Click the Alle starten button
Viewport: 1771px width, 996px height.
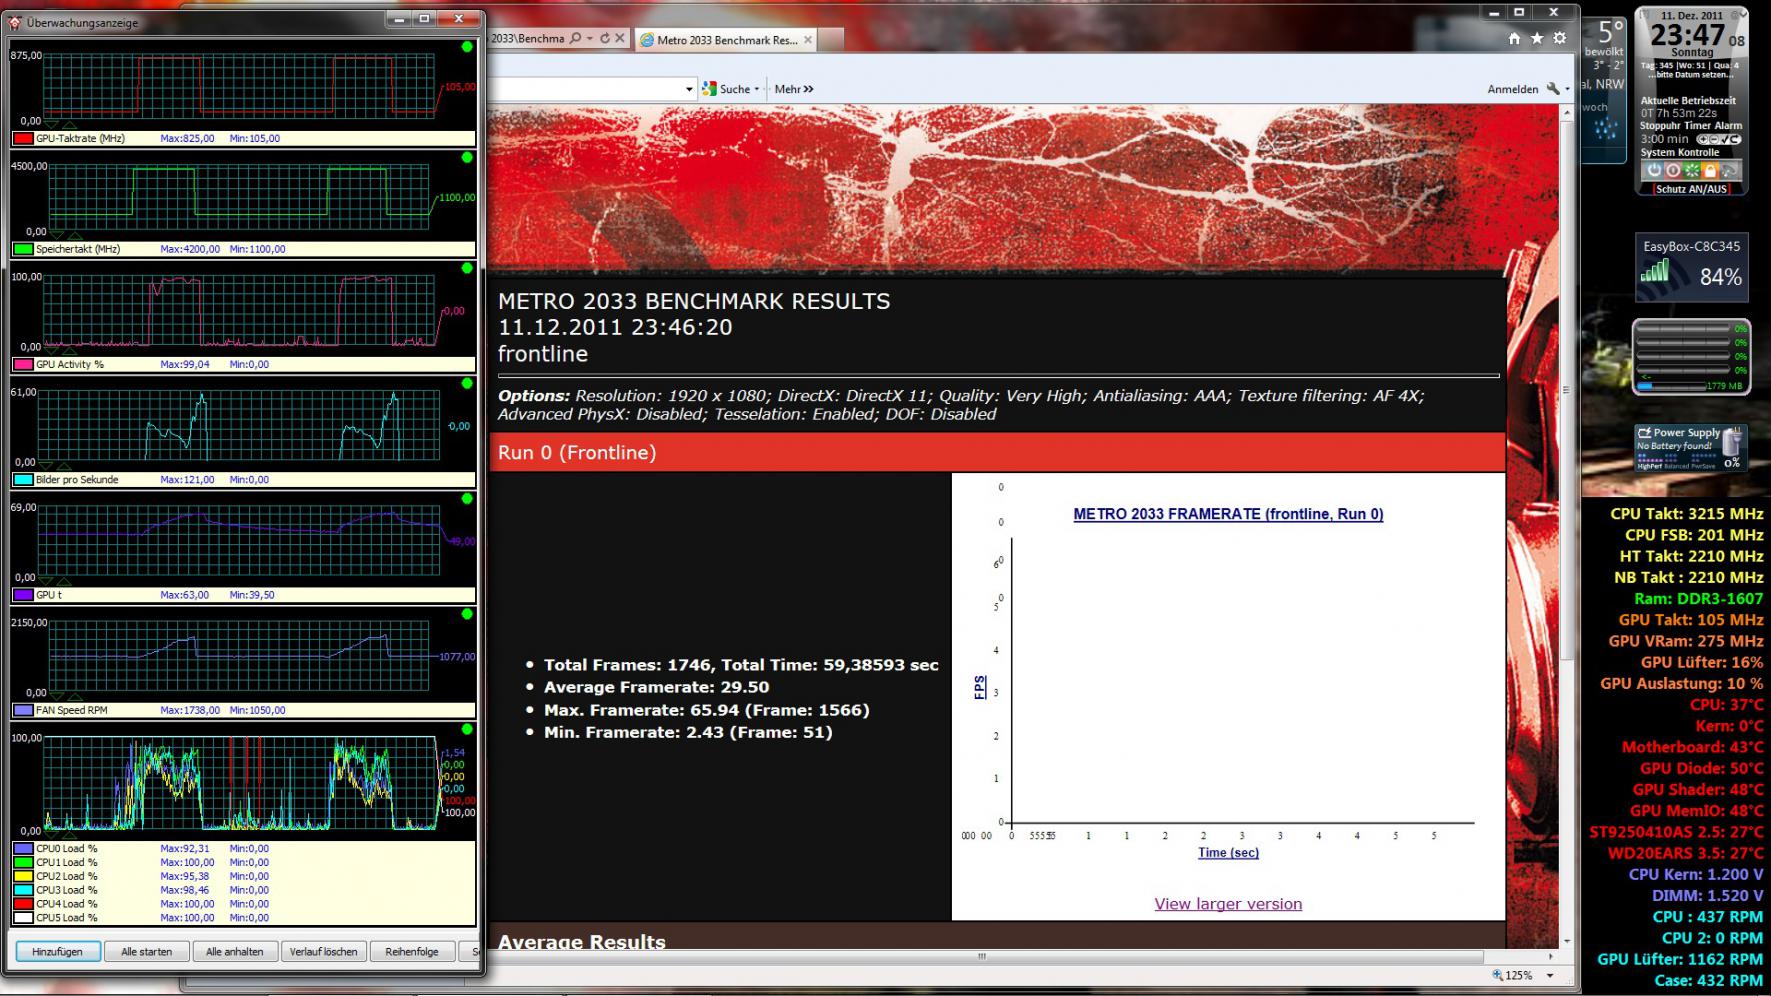(147, 951)
